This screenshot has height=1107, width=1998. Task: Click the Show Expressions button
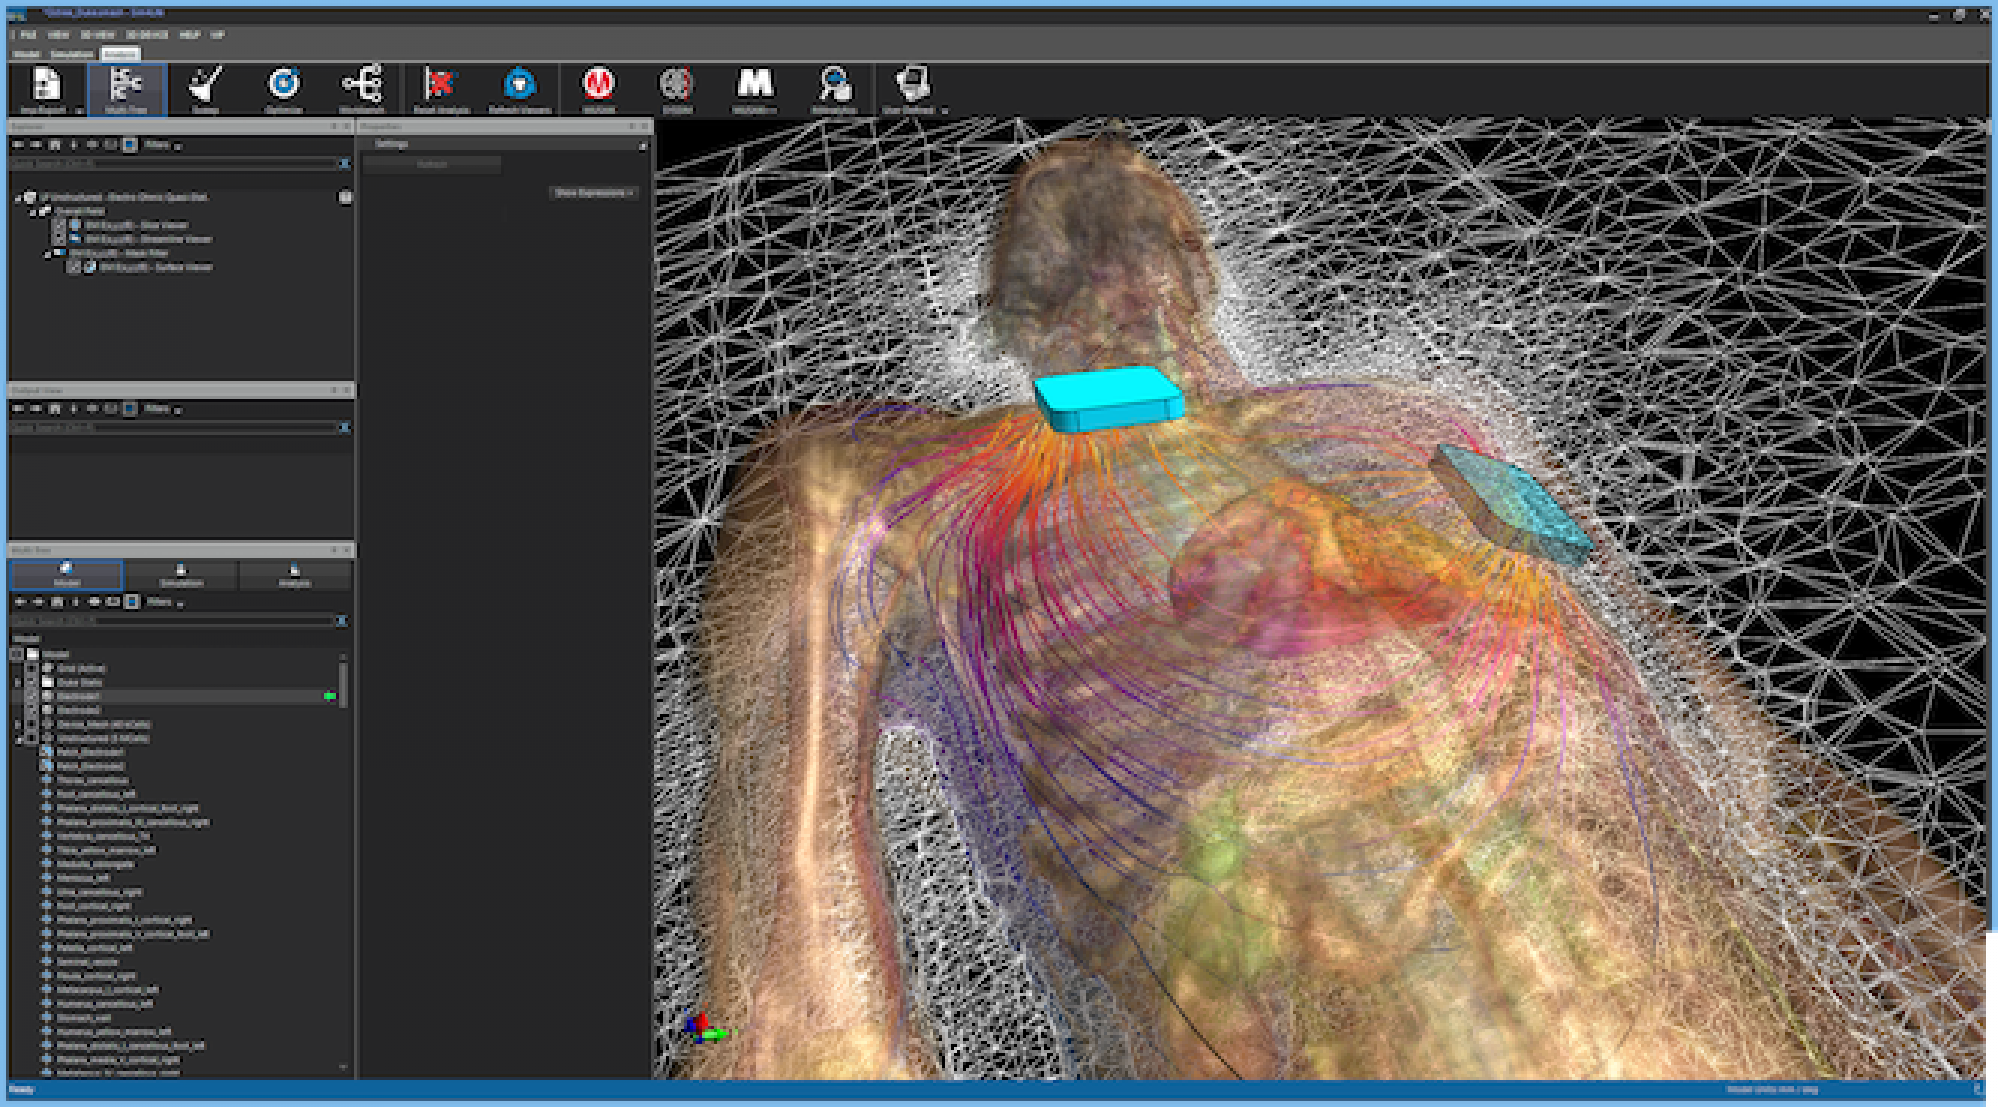pyautogui.click(x=593, y=194)
